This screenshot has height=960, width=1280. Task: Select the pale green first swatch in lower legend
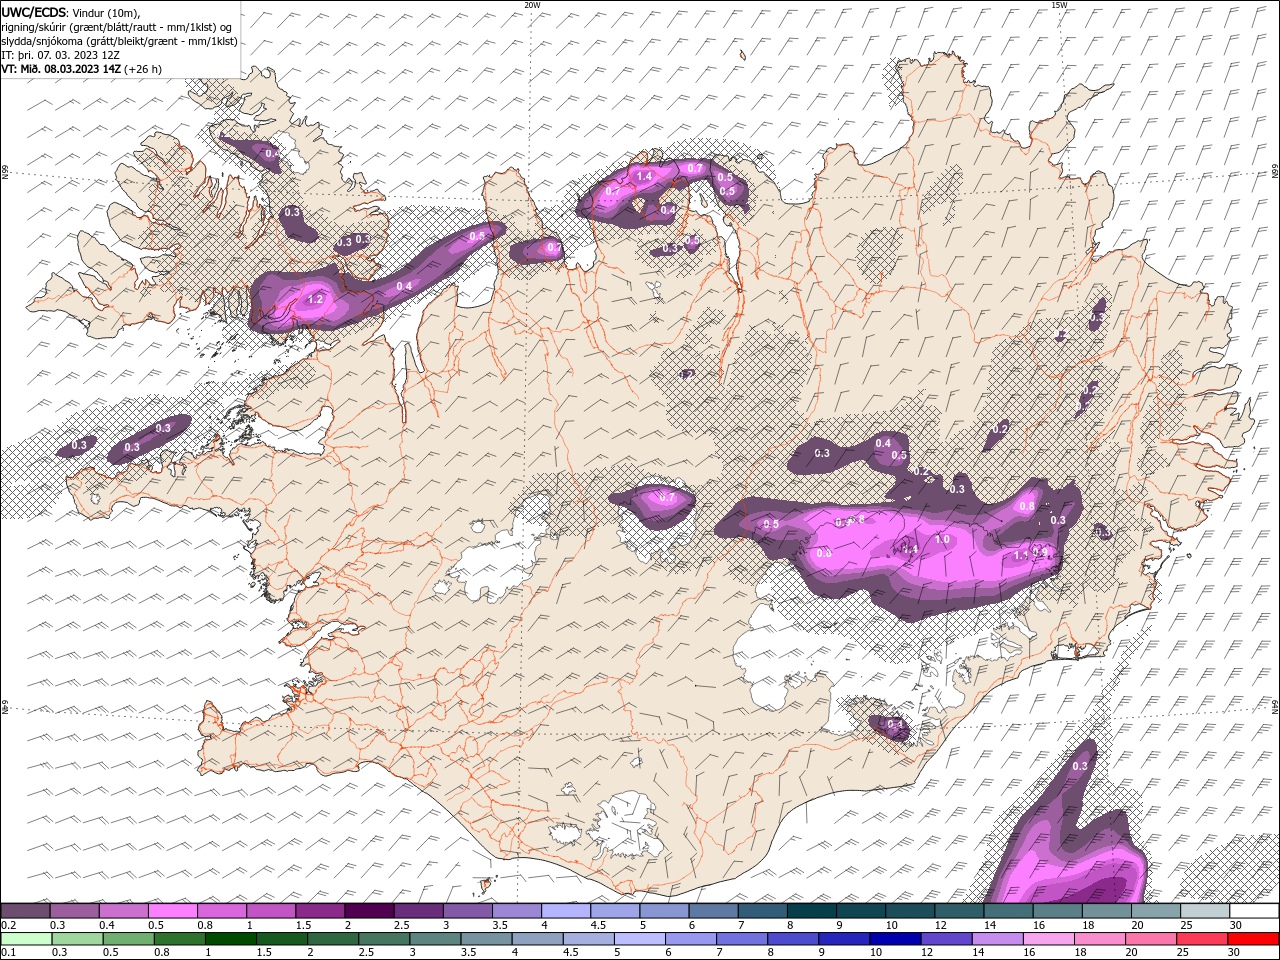(25, 938)
